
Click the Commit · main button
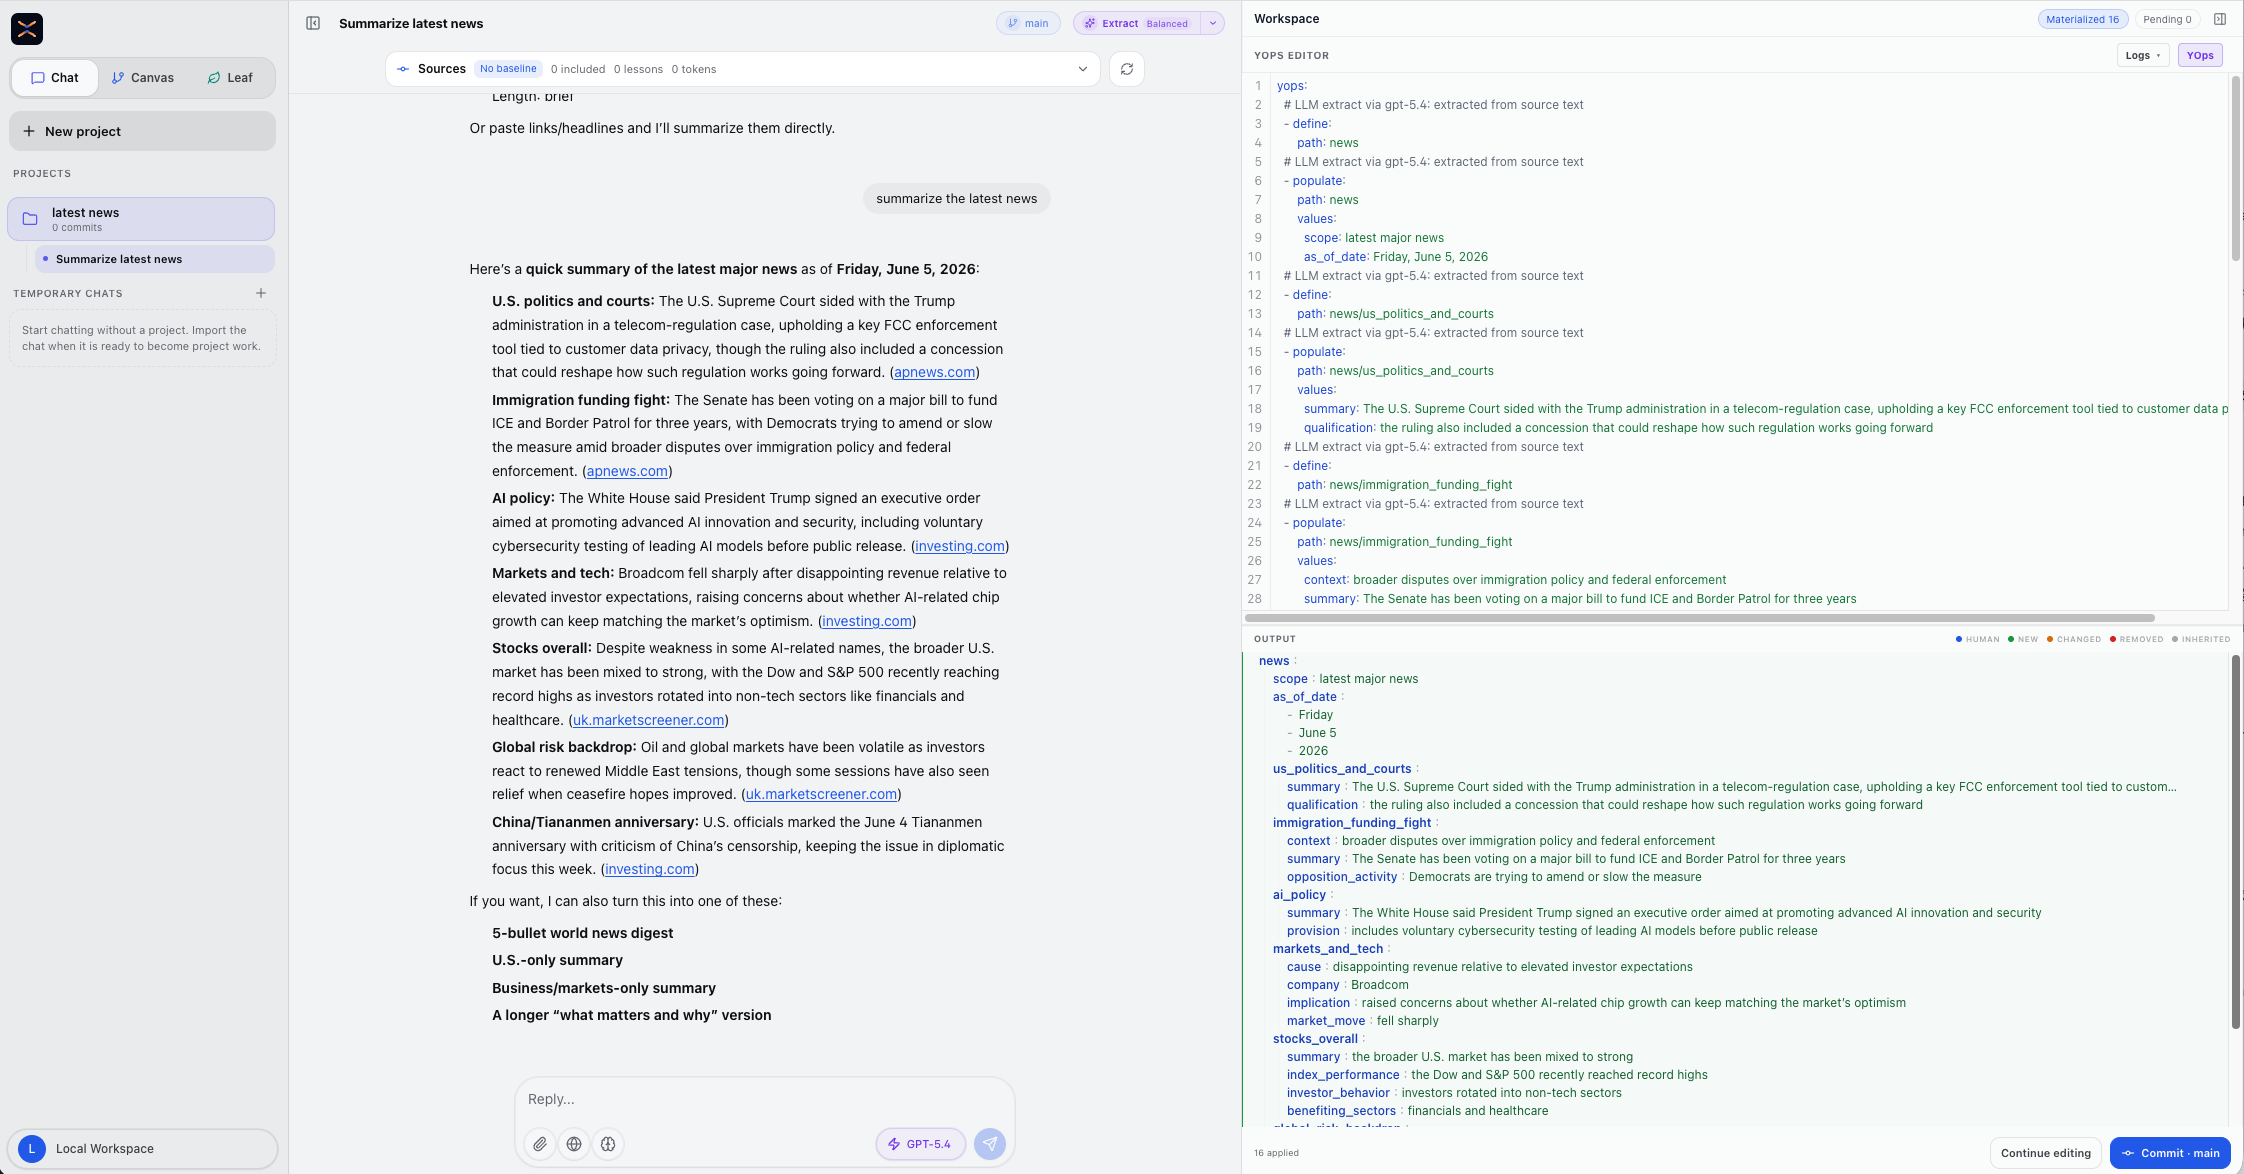(x=2170, y=1153)
